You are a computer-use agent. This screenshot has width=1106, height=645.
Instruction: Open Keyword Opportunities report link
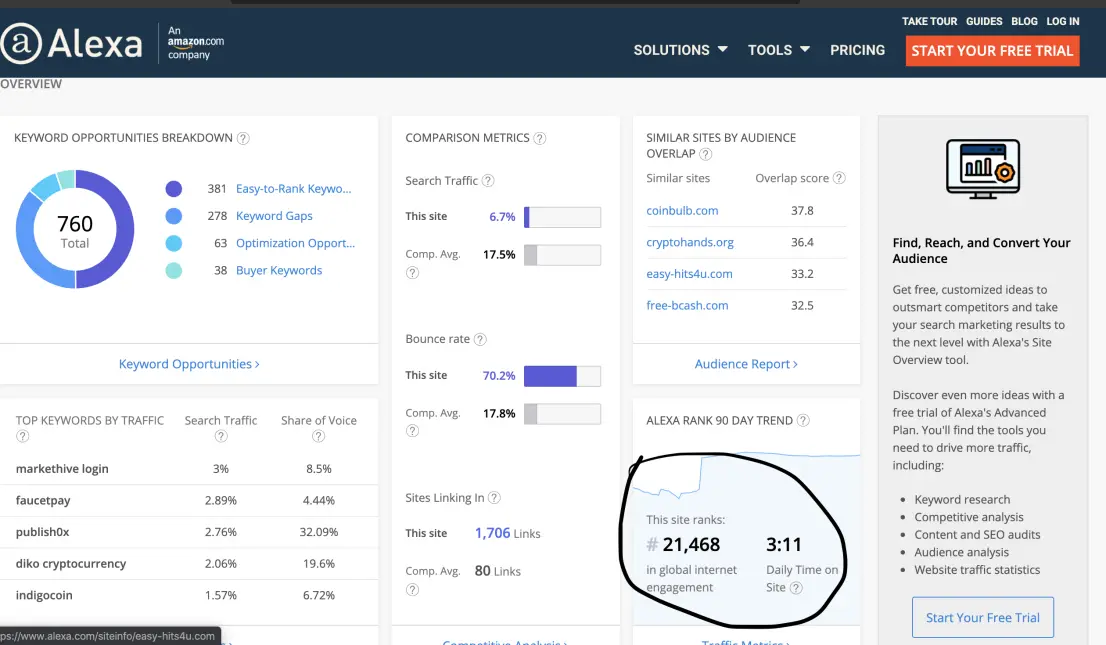point(189,364)
